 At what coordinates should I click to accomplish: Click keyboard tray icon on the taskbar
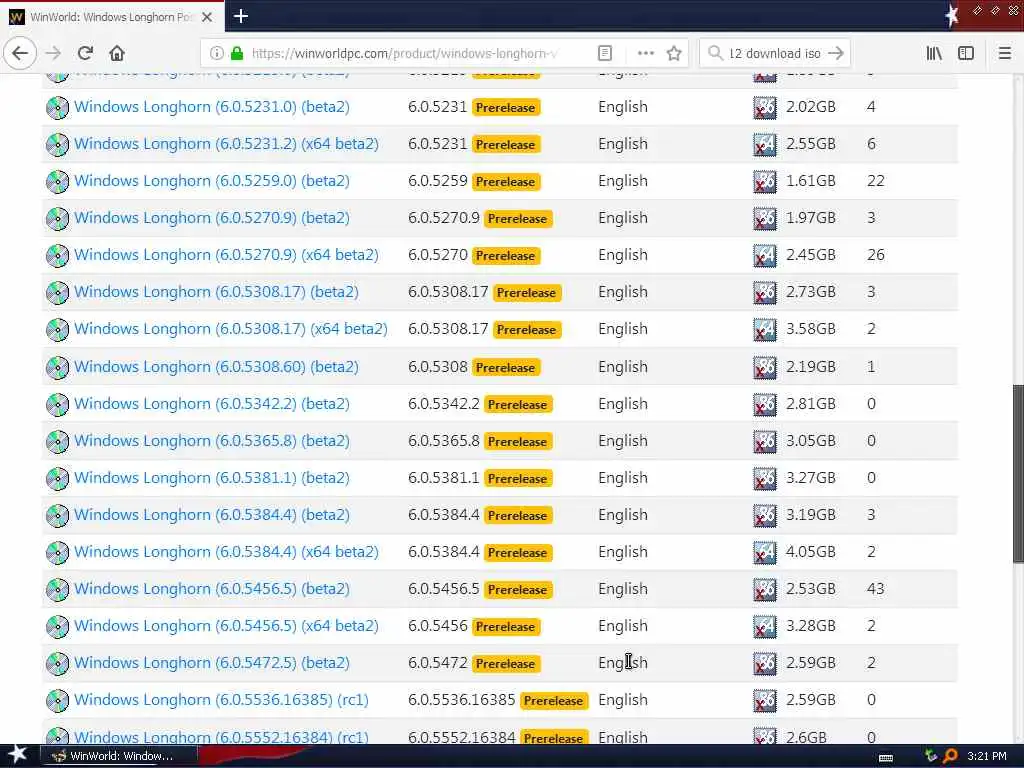(x=886, y=758)
